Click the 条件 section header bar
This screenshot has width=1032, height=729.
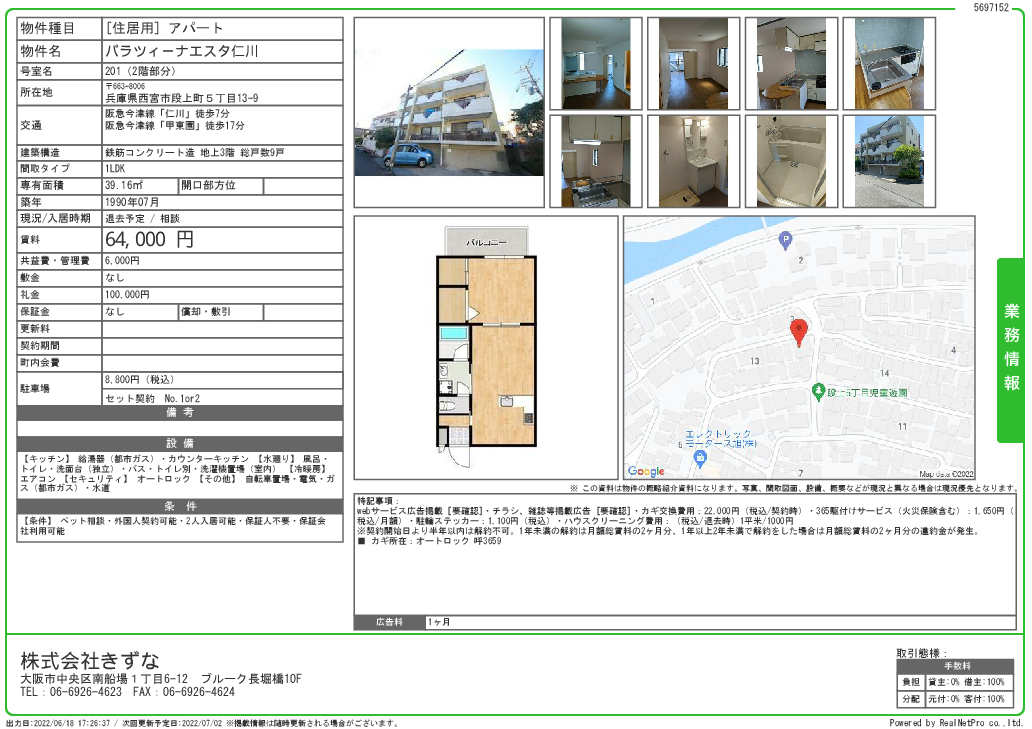[x=180, y=505]
